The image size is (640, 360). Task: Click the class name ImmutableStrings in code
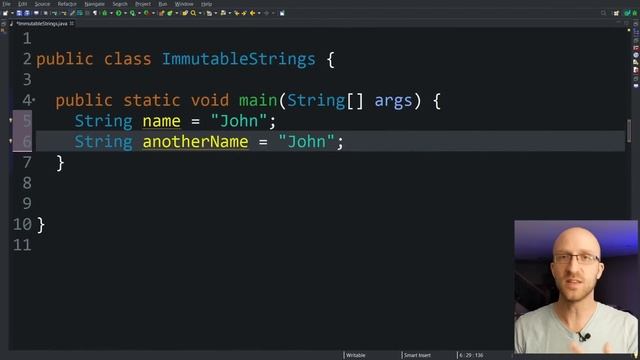click(x=239, y=59)
